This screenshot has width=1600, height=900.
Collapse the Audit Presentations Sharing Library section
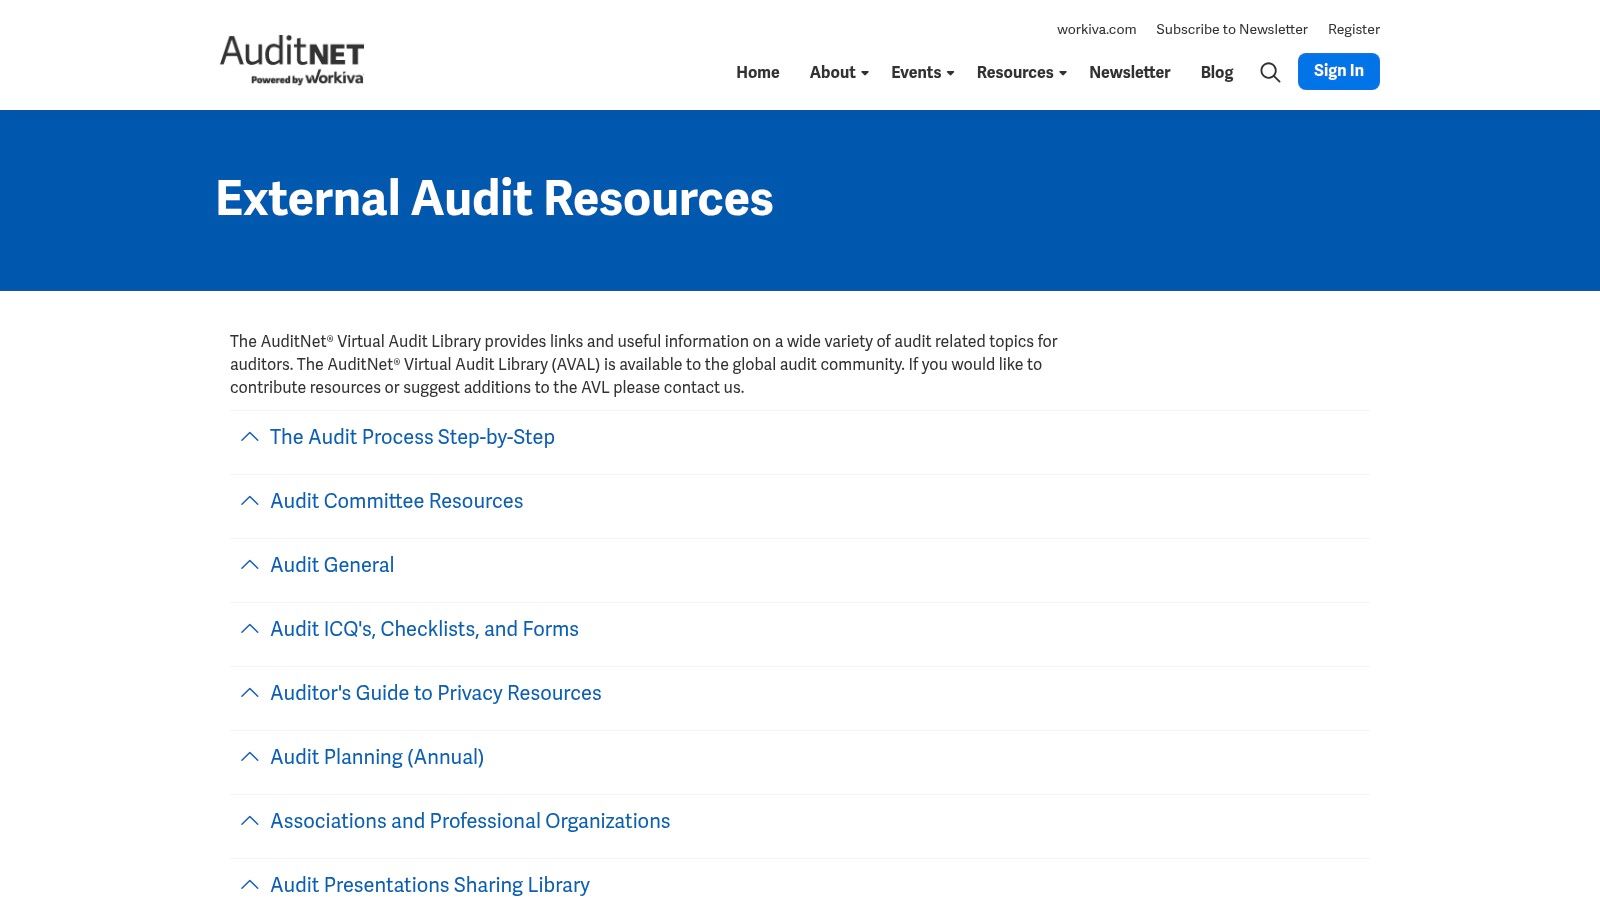(x=249, y=884)
